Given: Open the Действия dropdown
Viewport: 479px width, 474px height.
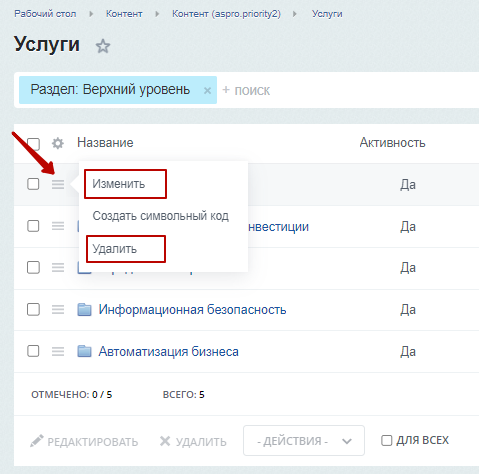Looking at the screenshot, I should (304, 440).
